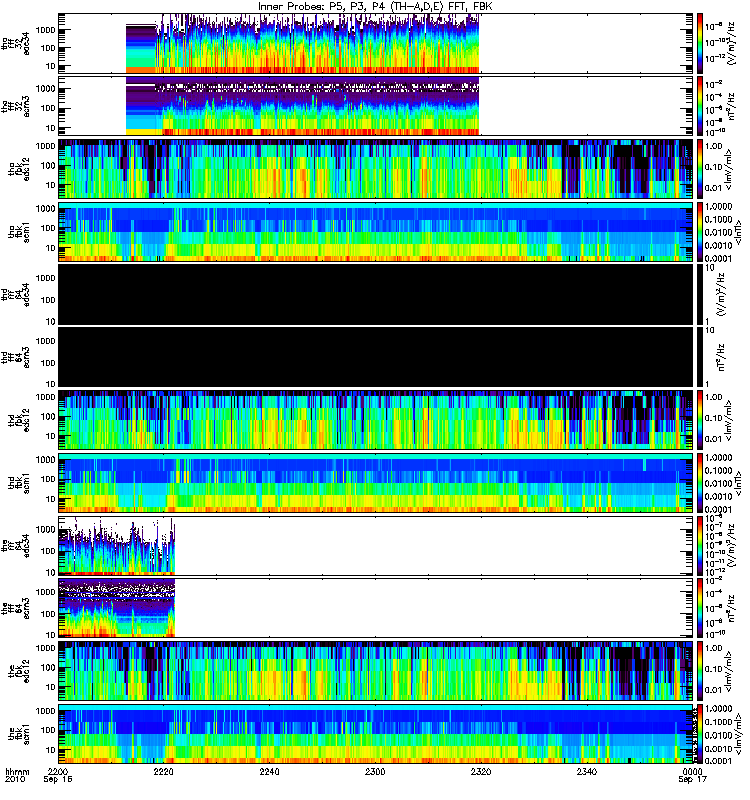Click the nT²/Hz unit label of tha scm3 panel

click(730, 106)
